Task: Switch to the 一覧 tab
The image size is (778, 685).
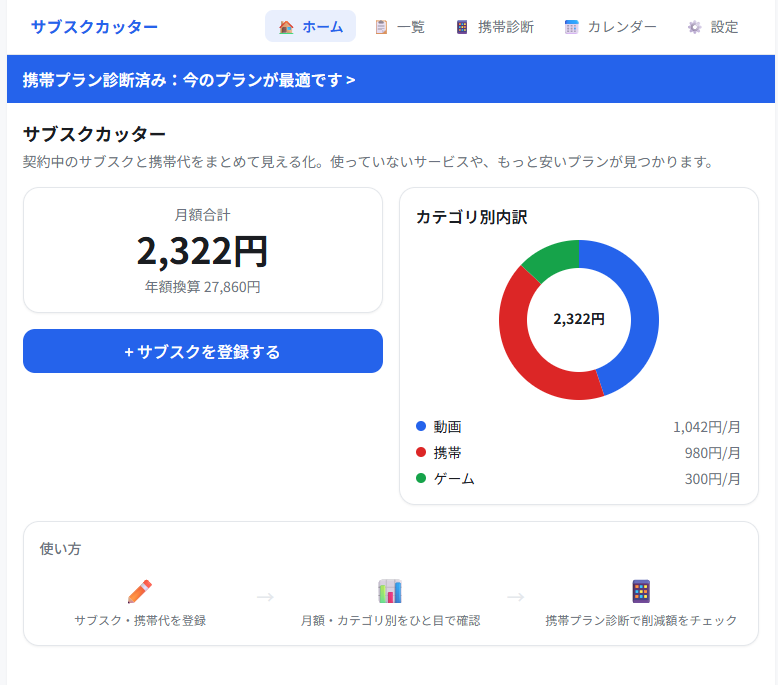Action: (400, 26)
